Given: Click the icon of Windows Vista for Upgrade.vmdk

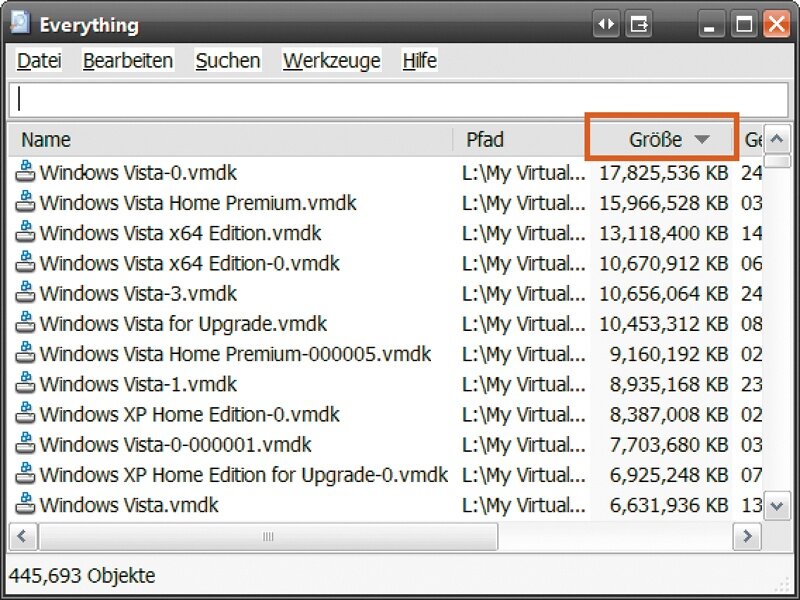Looking at the screenshot, I should [x=25, y=324].
